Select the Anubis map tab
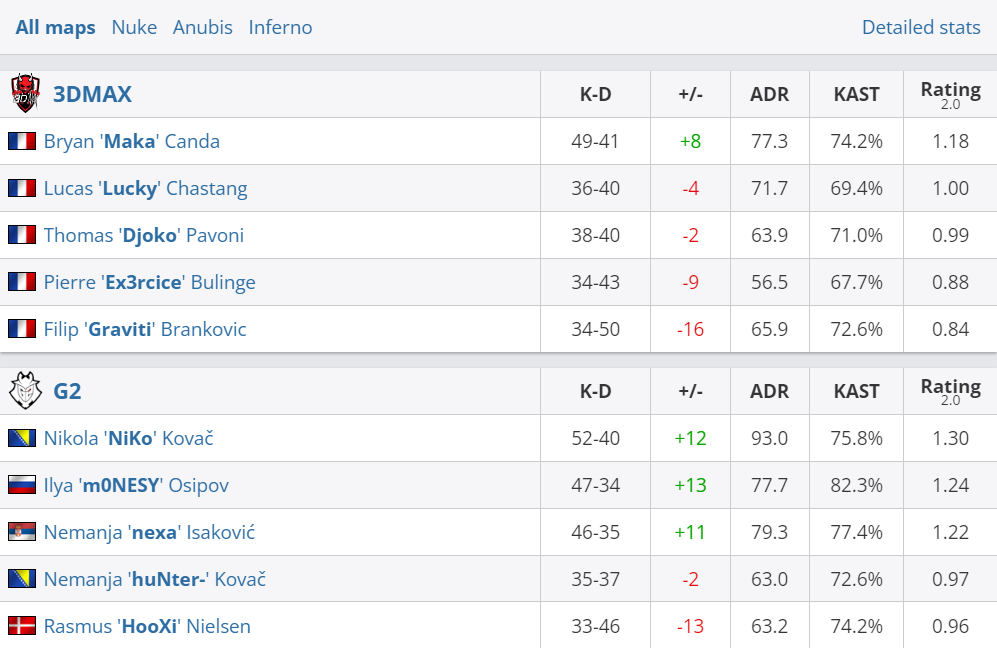This screenshot has width=997, height=648. (x=202, y=27)
